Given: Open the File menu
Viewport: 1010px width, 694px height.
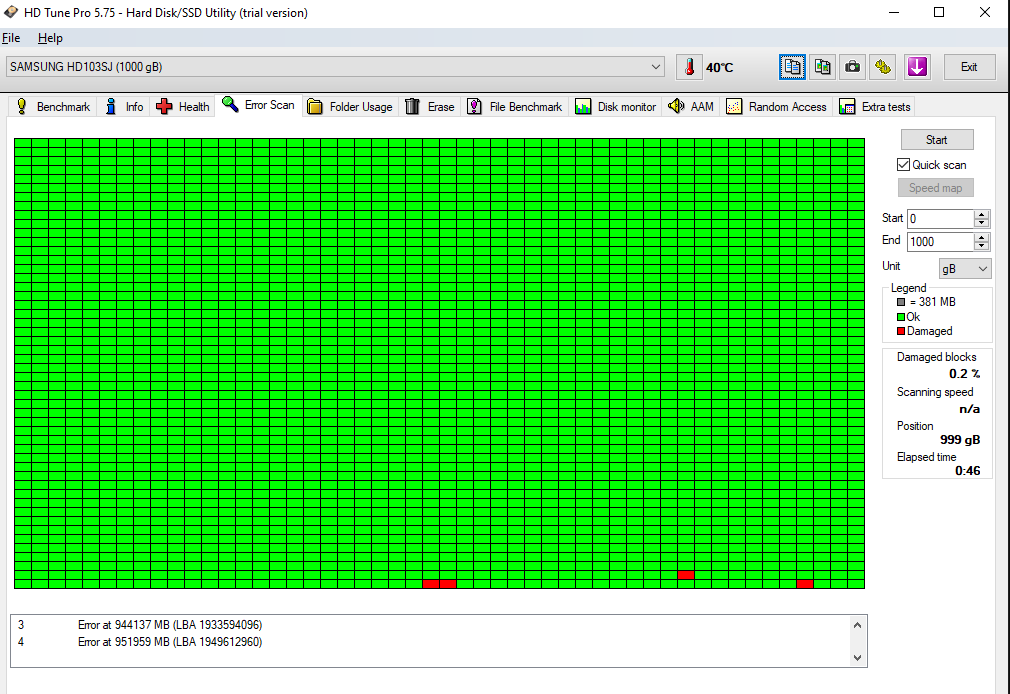Looking at the screenshot, I should [11, 38].
